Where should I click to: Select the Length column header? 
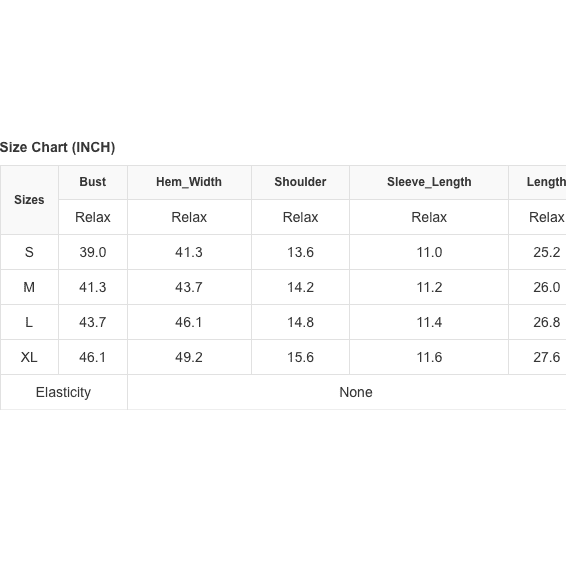pos(546,182)
